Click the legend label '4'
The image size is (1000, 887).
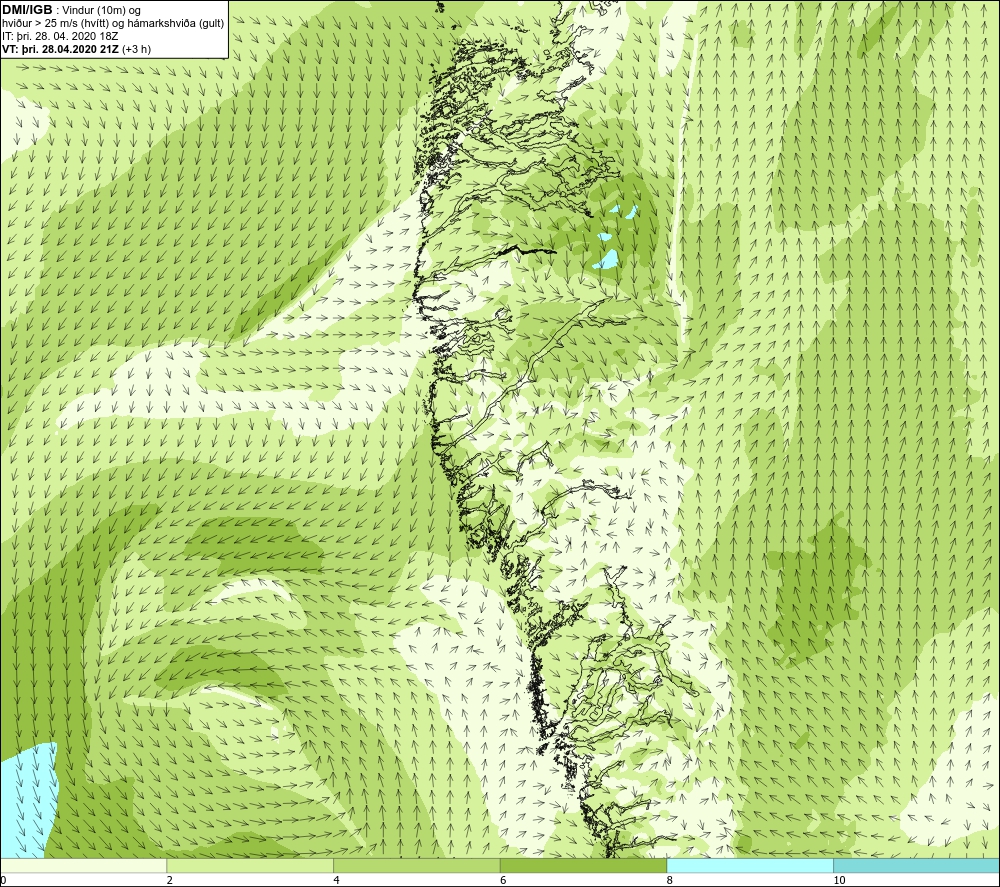pos(336,880)
